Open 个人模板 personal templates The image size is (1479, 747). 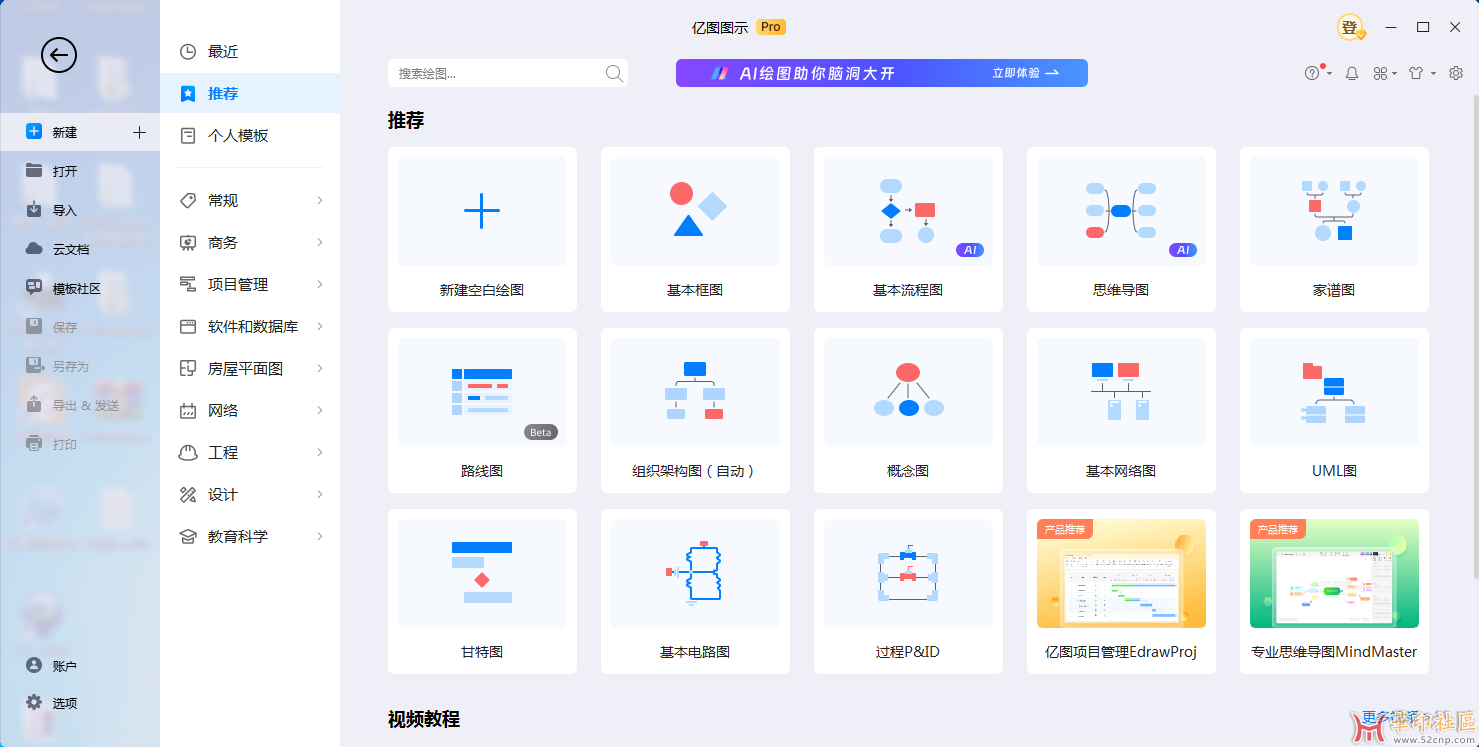coord(250,136)
